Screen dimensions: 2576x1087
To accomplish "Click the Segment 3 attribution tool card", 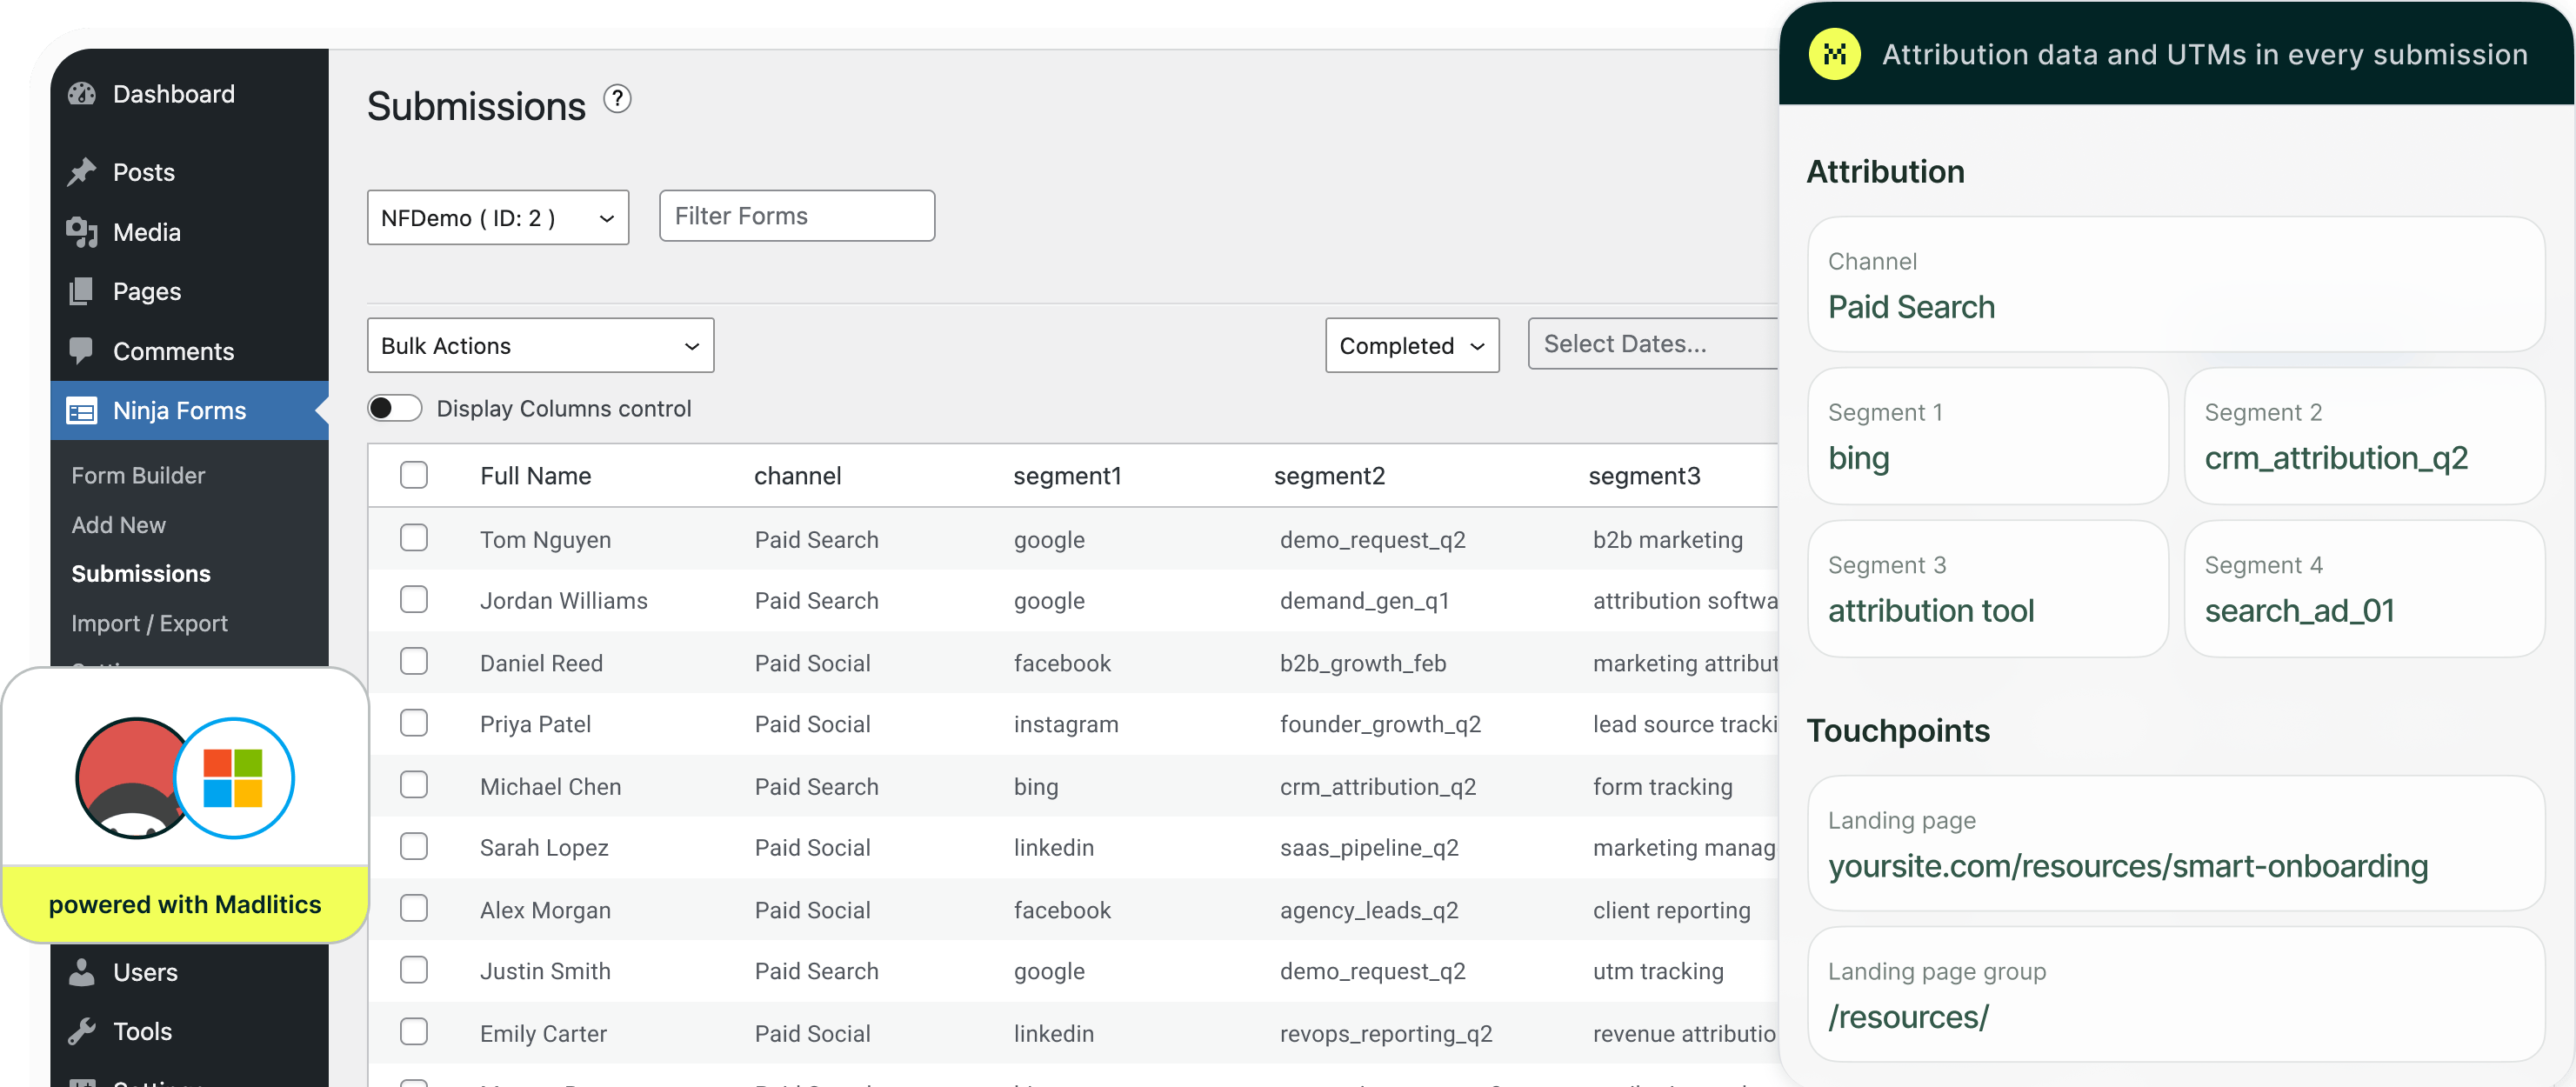I will pos(1988,589).
